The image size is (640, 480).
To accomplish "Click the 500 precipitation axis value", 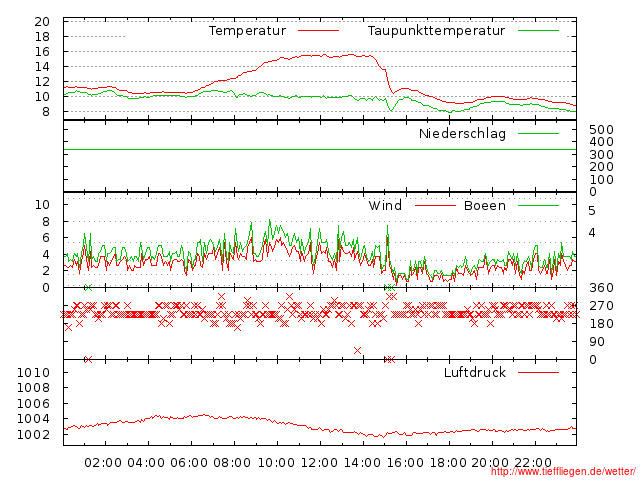I will [x=601, y=130].
